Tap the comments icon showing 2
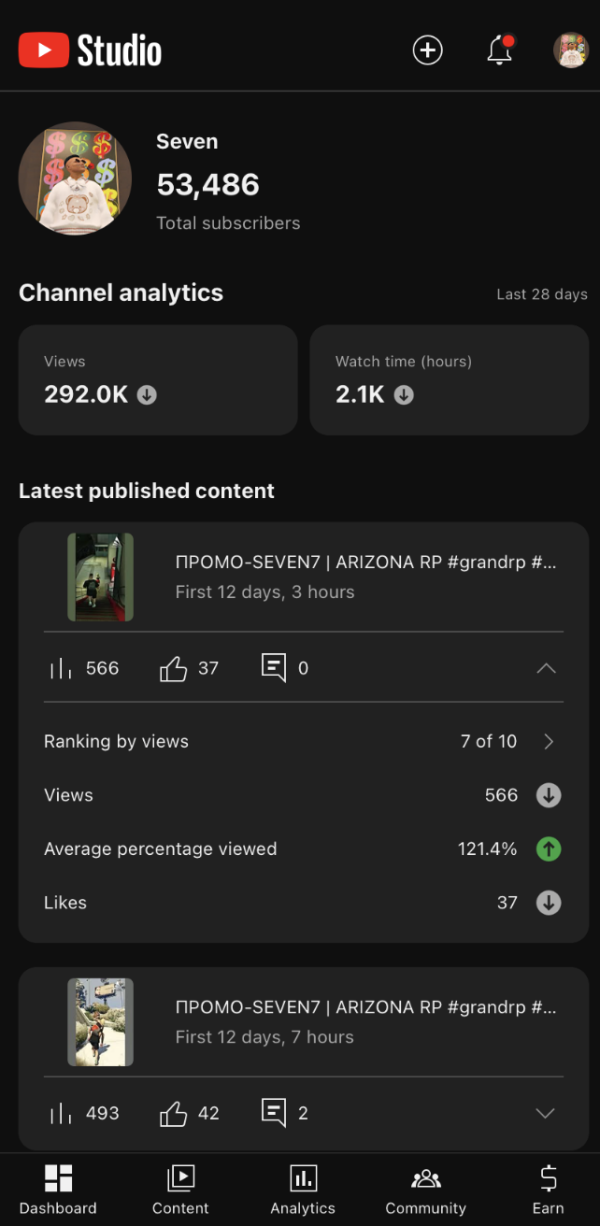Image resolution: width=600 pixels, height=1226 pixels. coord(274,1112)
